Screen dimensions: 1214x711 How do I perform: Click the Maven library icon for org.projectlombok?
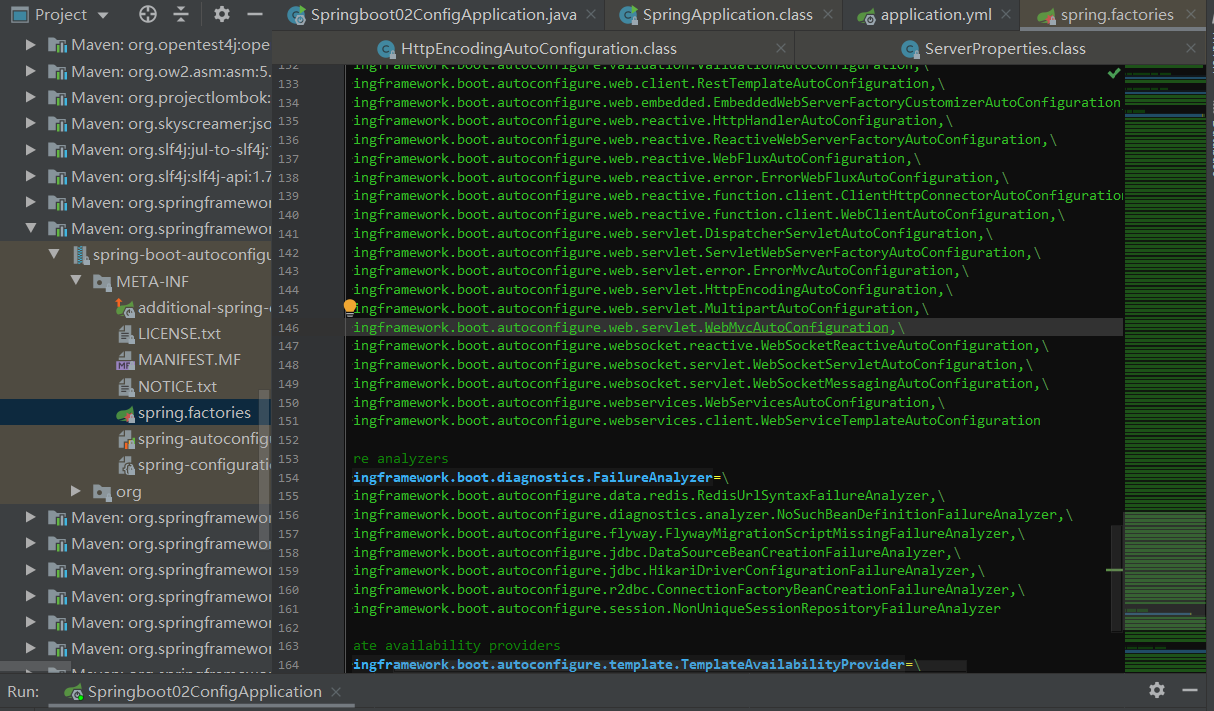click(57, 98)
